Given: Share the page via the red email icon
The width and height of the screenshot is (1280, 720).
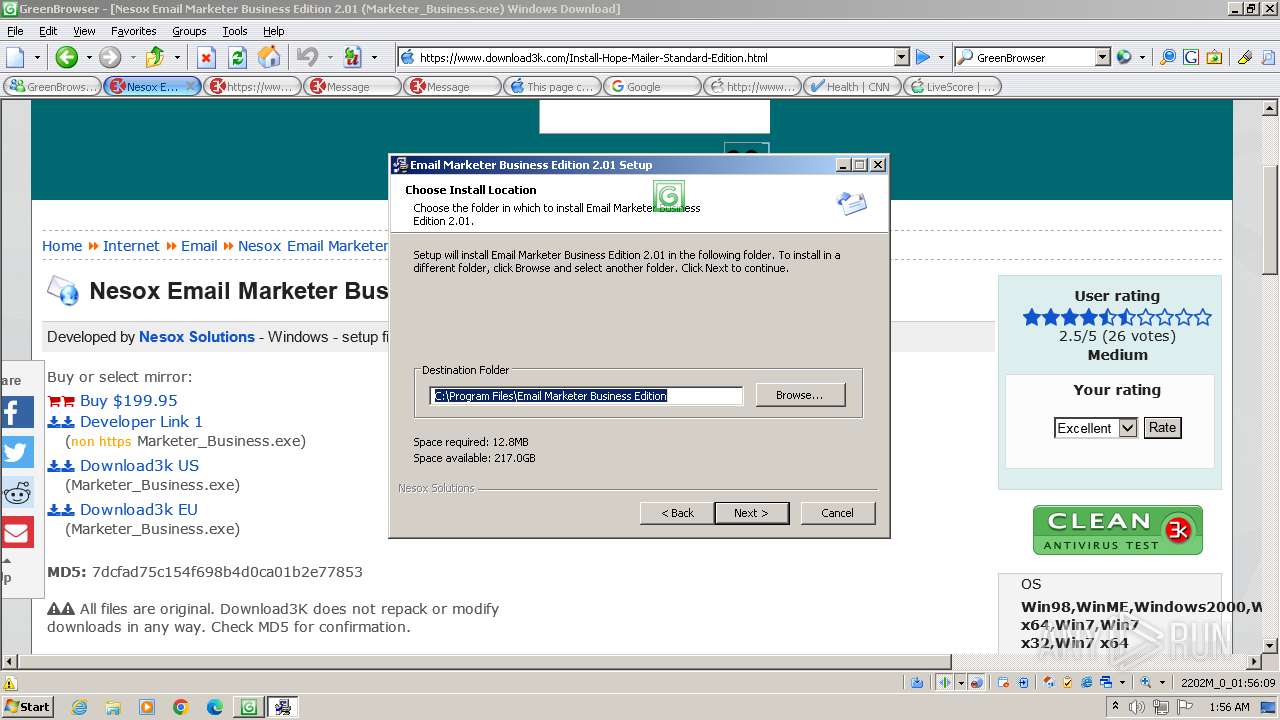Looking at the screenshot, I should [x=17, y=532].
